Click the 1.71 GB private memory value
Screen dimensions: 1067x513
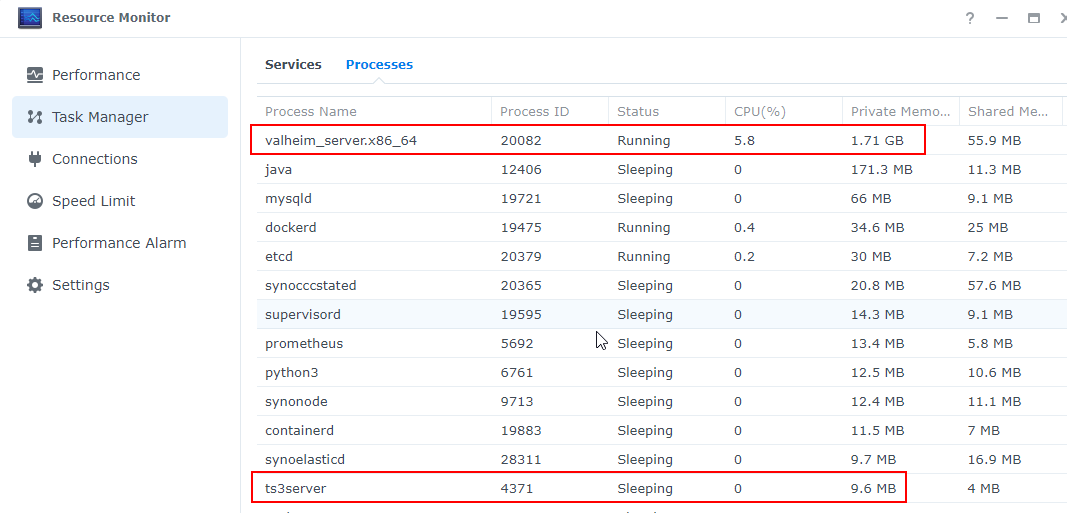pyautogui.click(x=877, y=141)
